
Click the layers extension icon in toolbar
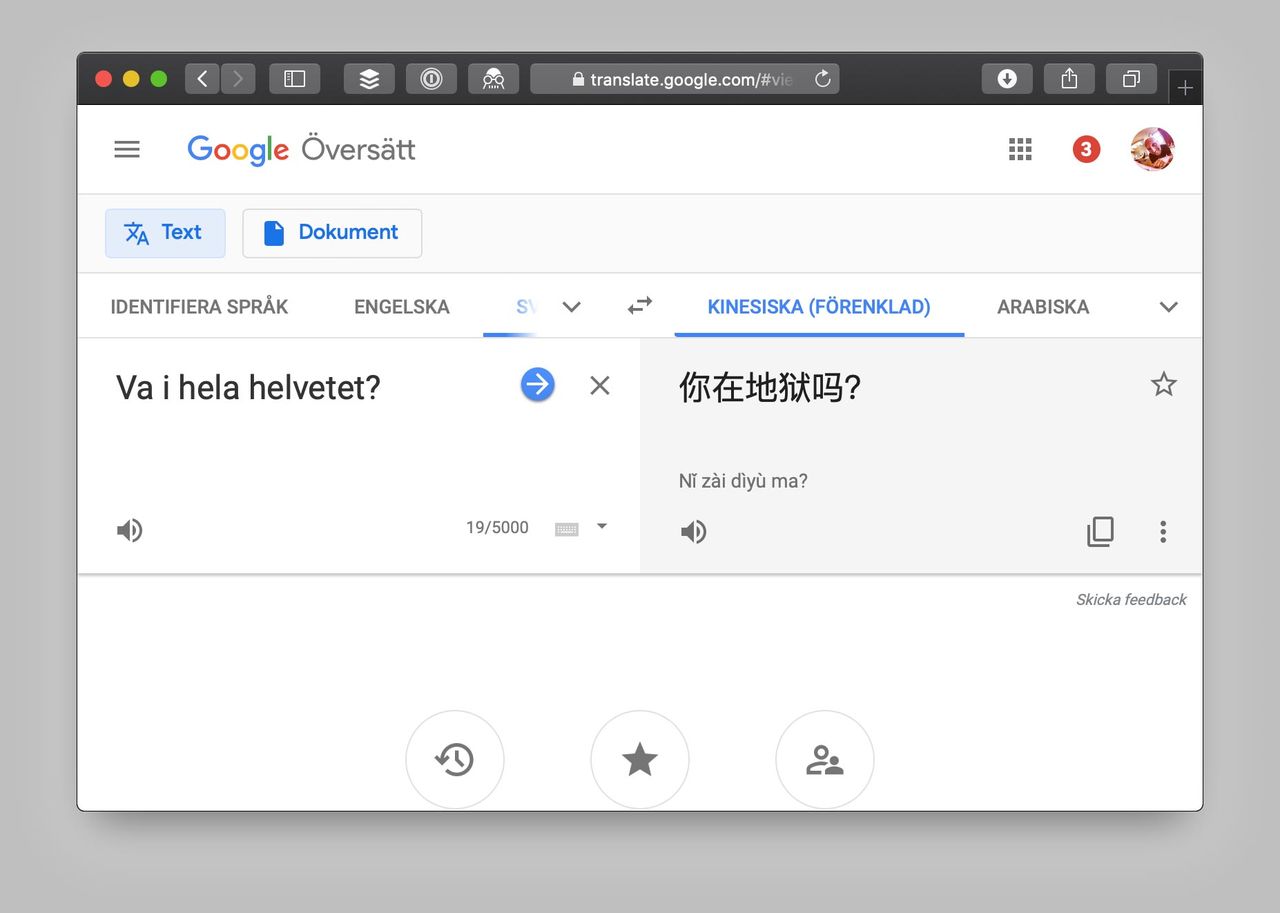coord(369,79)
